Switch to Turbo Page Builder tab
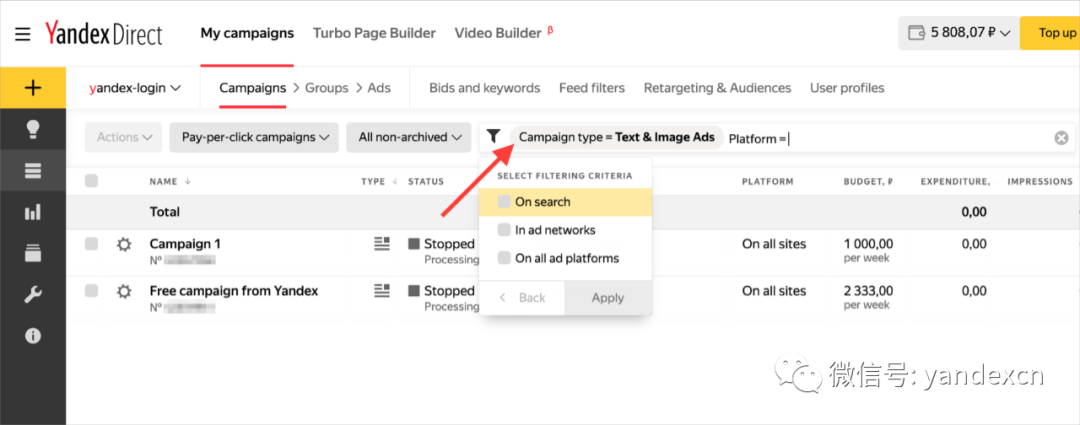 (374, 33)
